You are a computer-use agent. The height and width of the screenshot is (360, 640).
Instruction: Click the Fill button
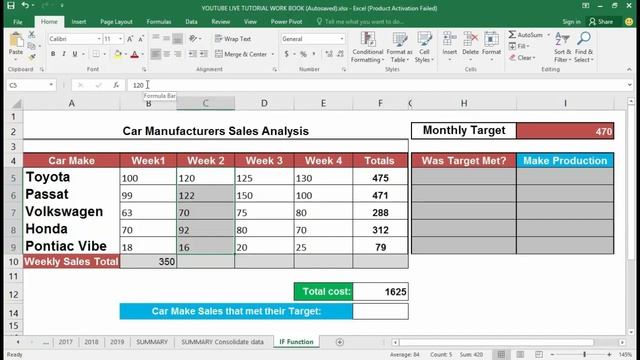click(x=519, y=46)
